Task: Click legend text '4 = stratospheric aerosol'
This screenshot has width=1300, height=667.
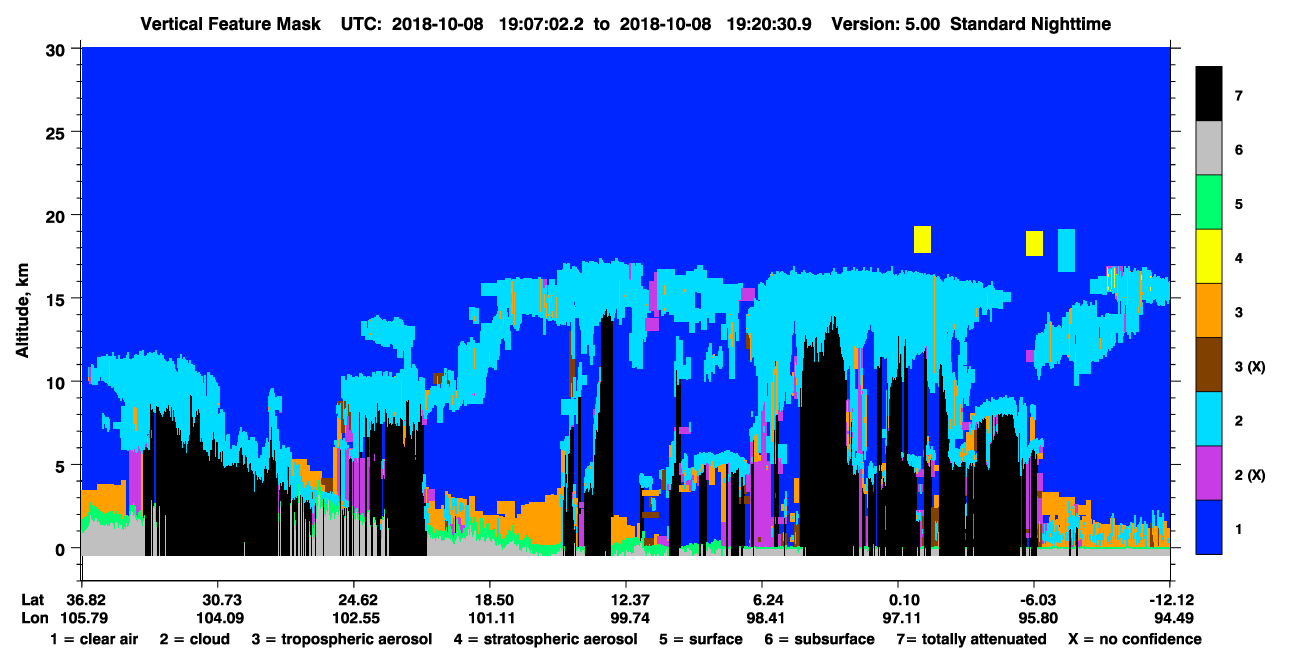Action: coord(545,639)
